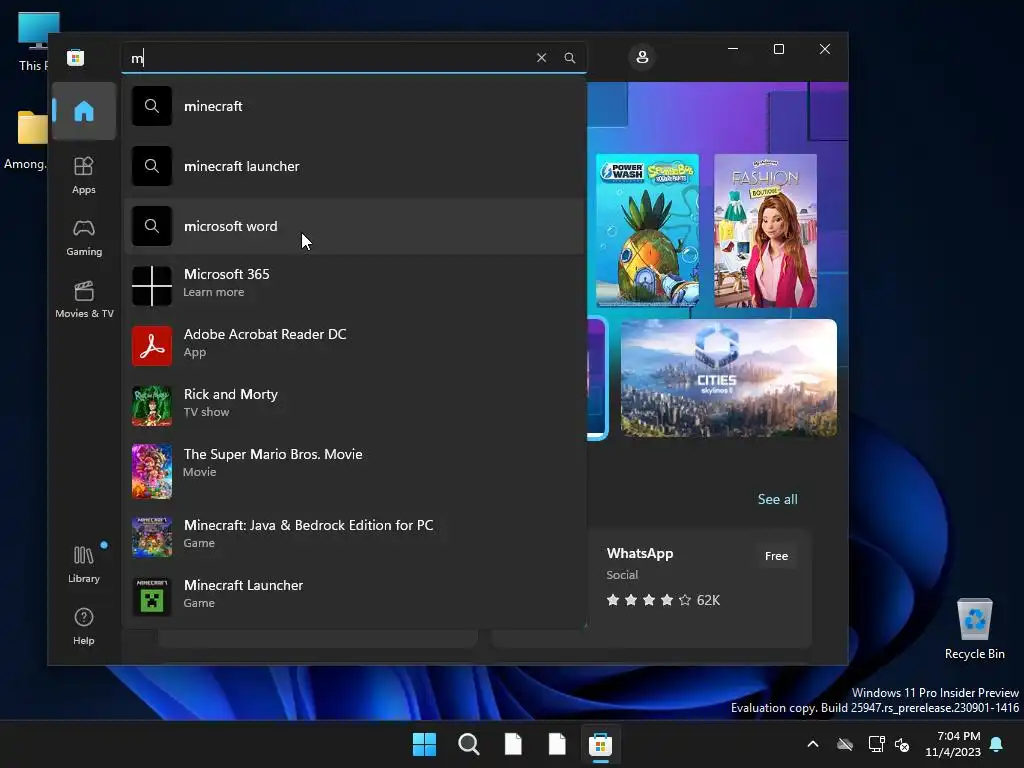This screenshot has width=1024, height=768.
Task: Click the OneDrive cloud tray icon
Action: [x=845, y=744]
